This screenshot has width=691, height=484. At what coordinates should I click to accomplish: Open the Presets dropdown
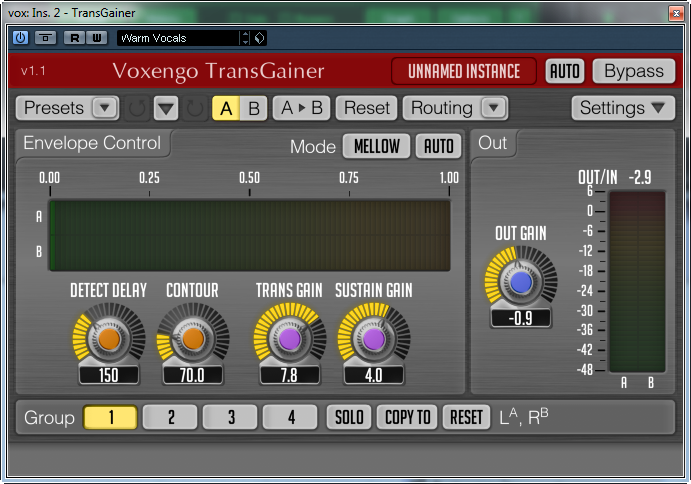click(67, 108)
